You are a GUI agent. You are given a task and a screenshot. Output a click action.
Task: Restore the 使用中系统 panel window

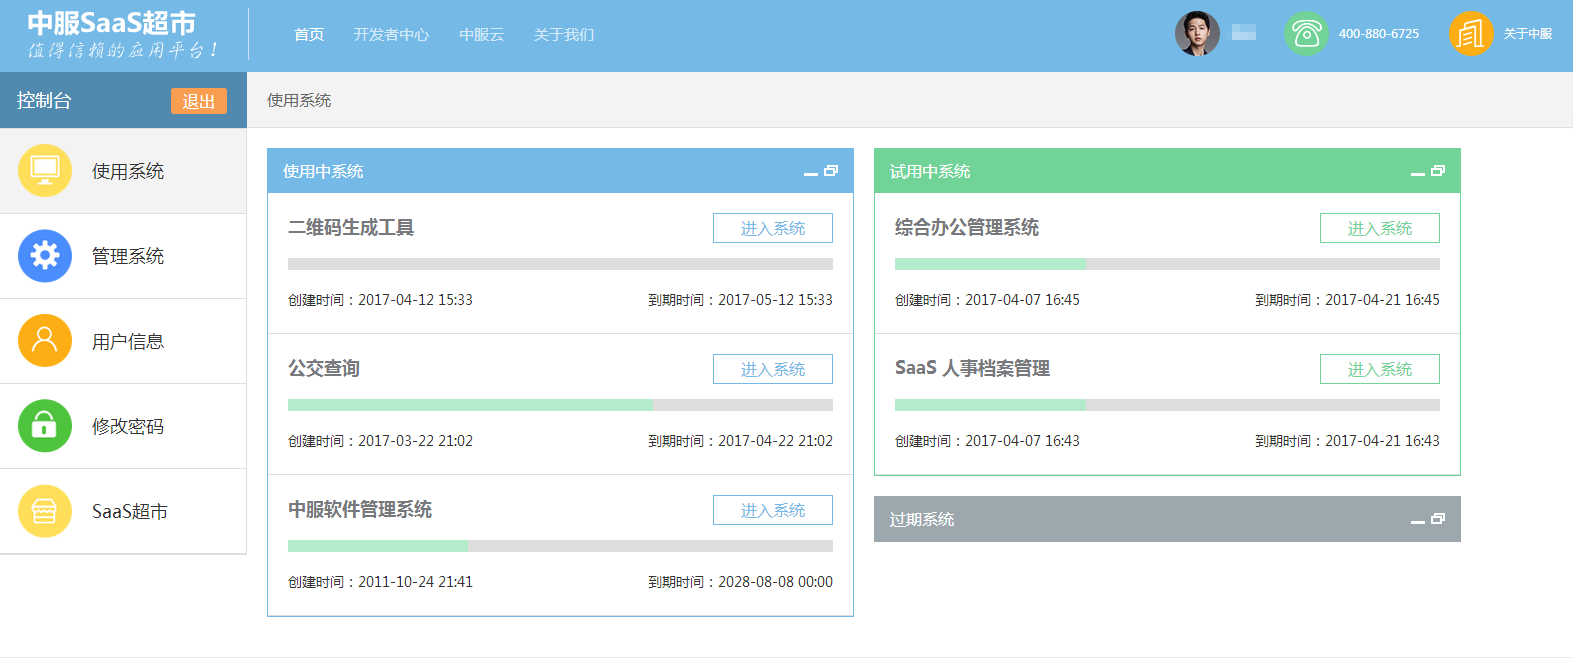[x=831, y=171]
